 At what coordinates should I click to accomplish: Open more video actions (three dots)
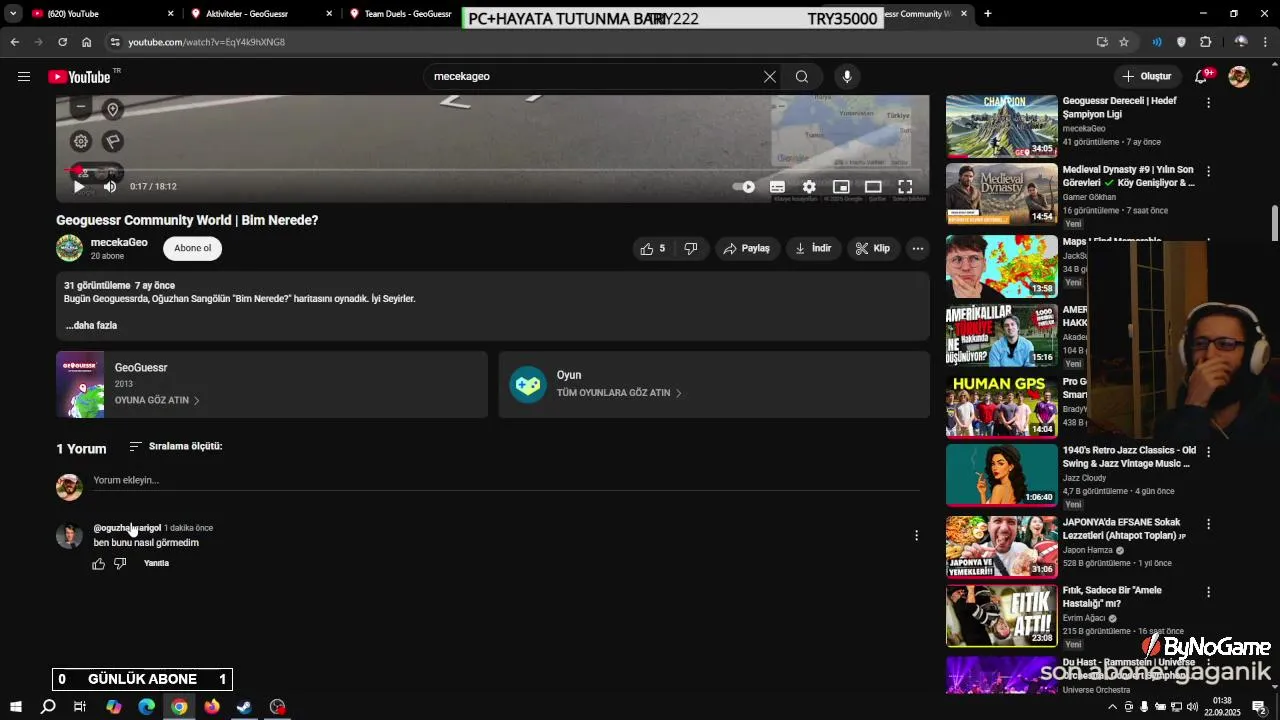(917, 248)
